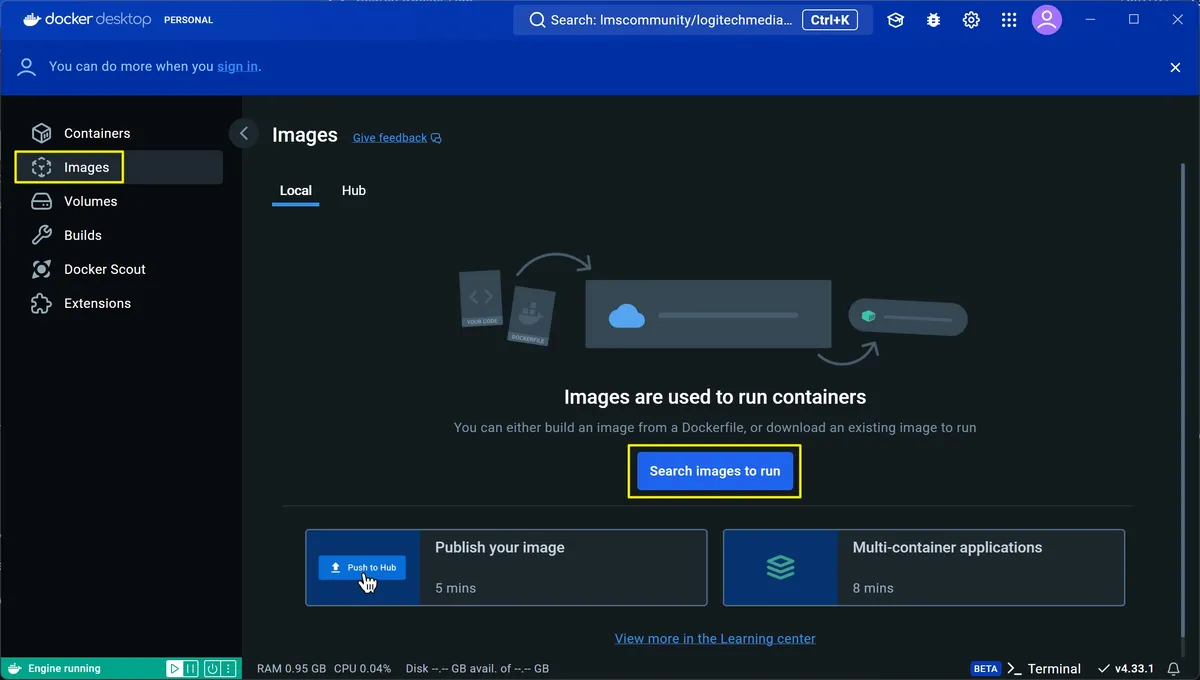The width and height of the screenshot is (1200, 680).
Task: Open the engine more options menu
Action: click(x=229, y=668)
